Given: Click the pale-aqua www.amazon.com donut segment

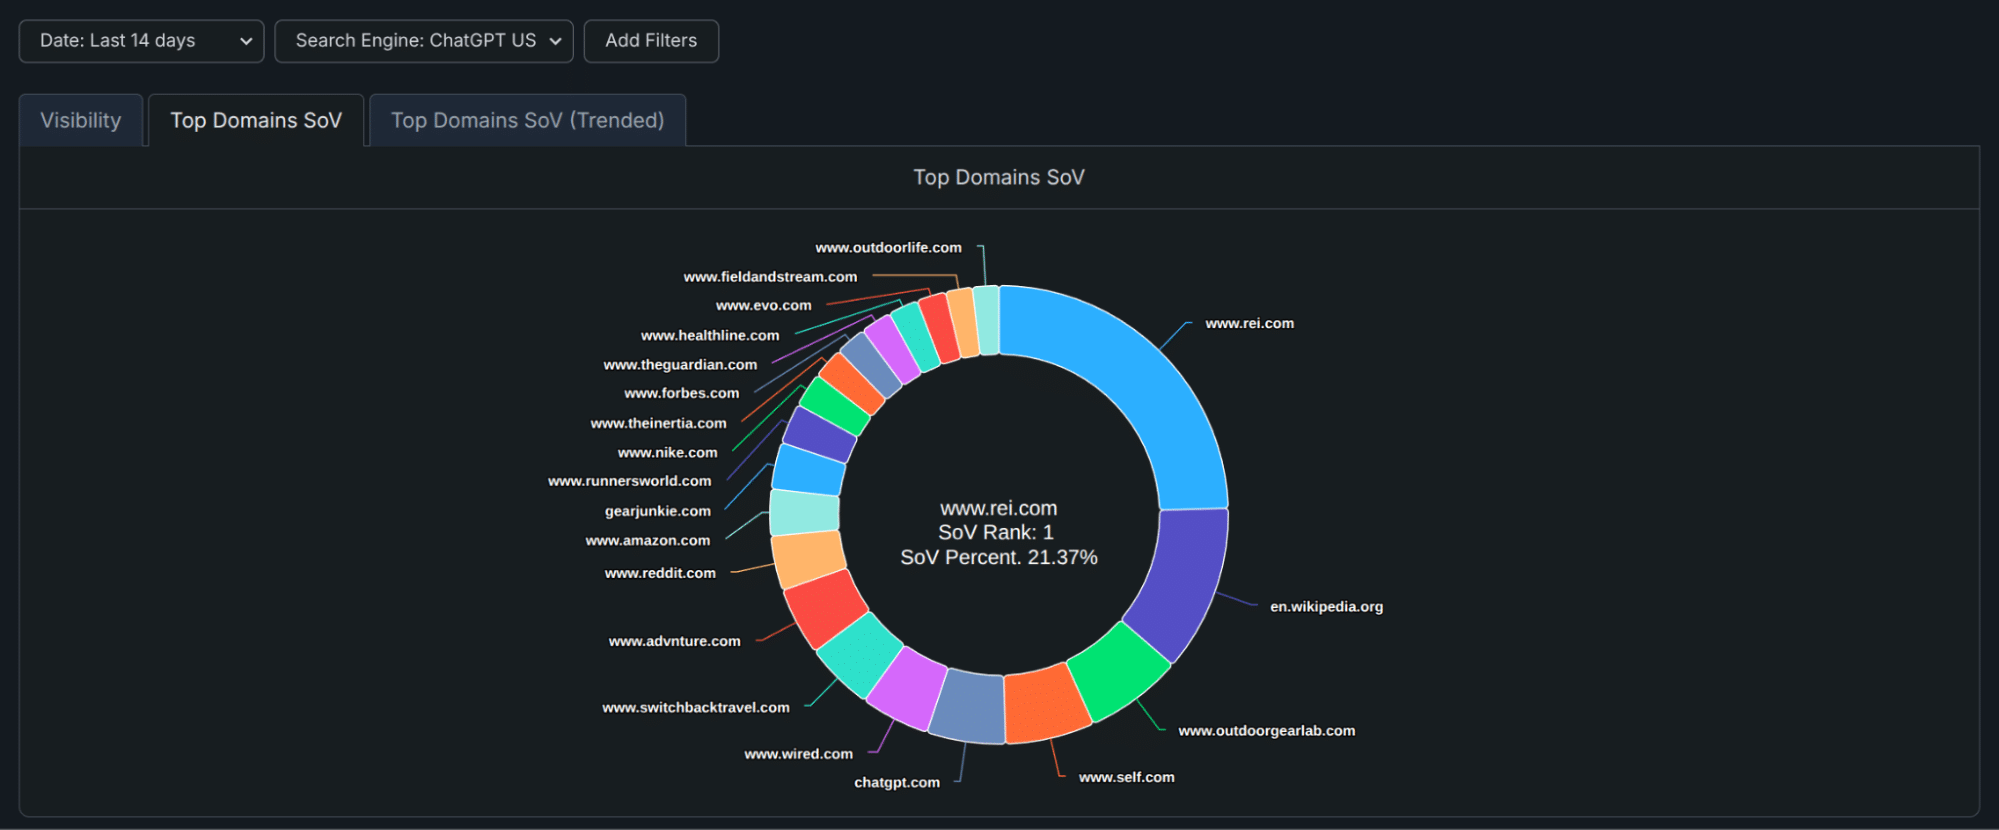Looking at the screenshot, I should 804,512.
